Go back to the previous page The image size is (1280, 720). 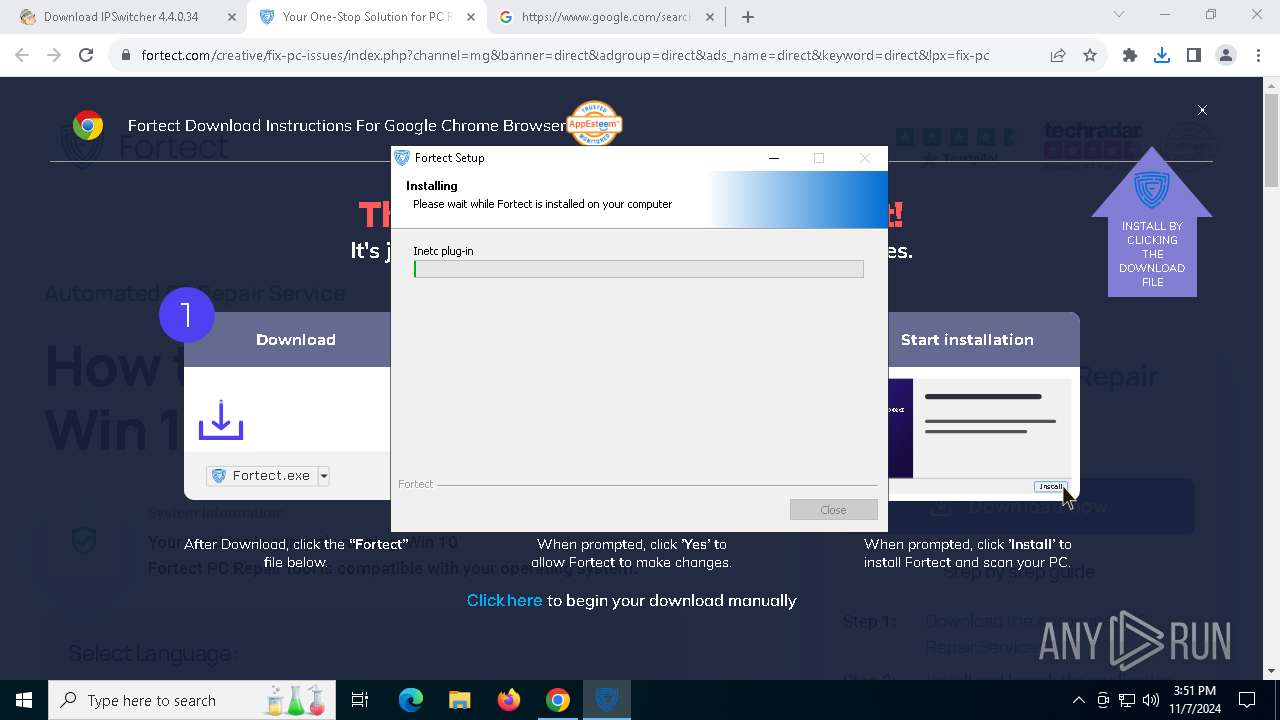click(x=22, y=56)
